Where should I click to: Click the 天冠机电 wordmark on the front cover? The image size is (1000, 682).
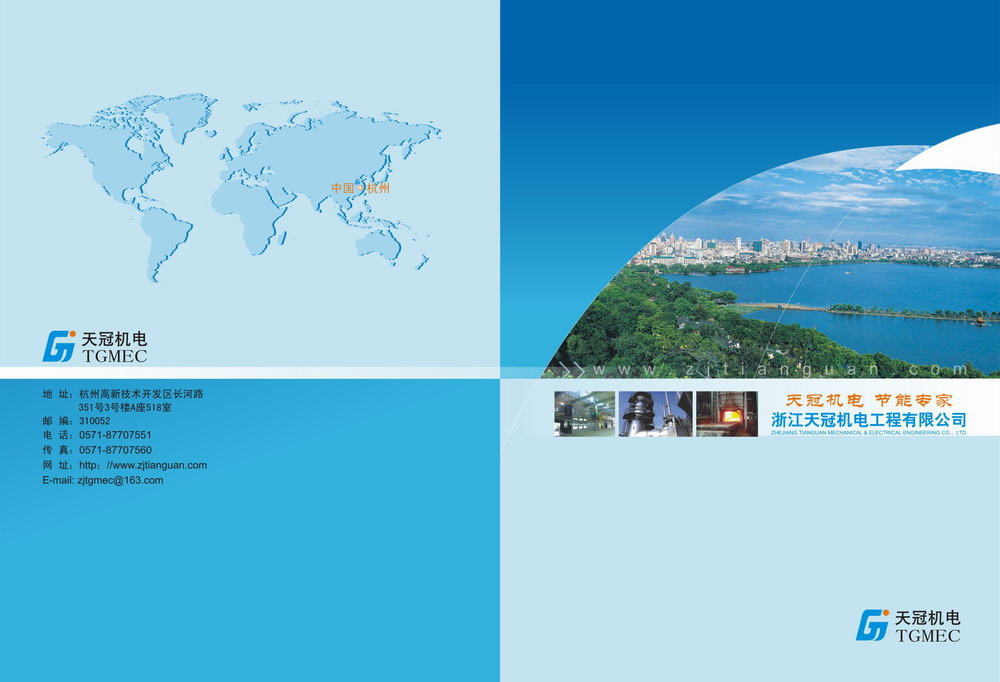[928, 618]
